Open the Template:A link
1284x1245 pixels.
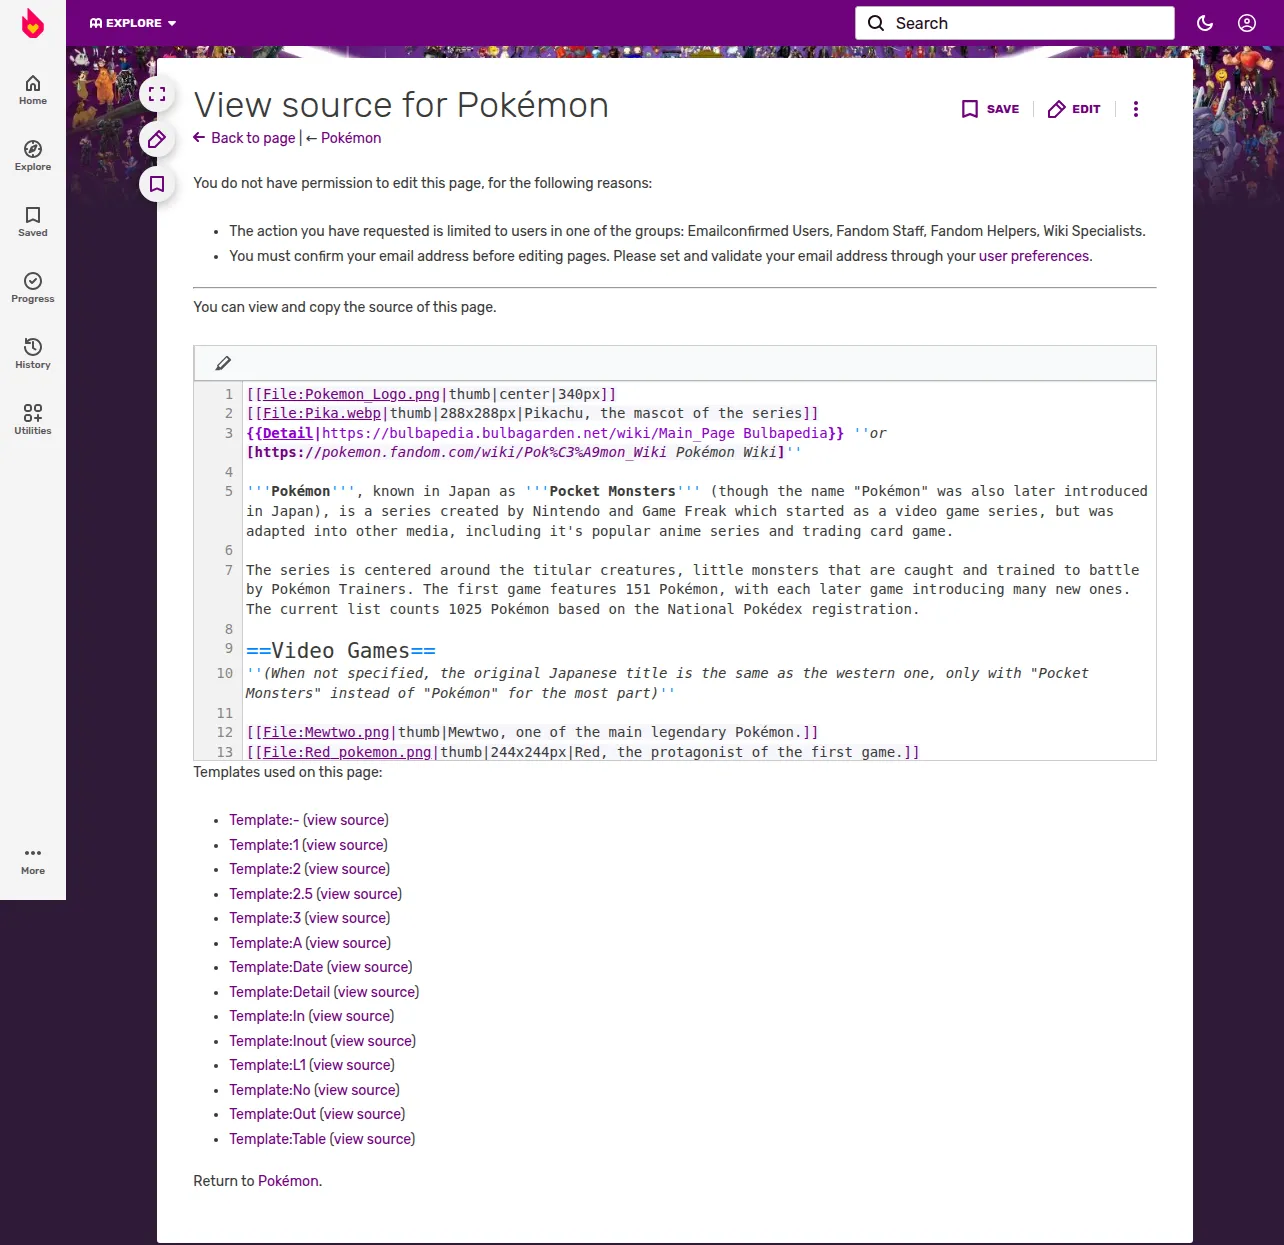coord(265,943)
